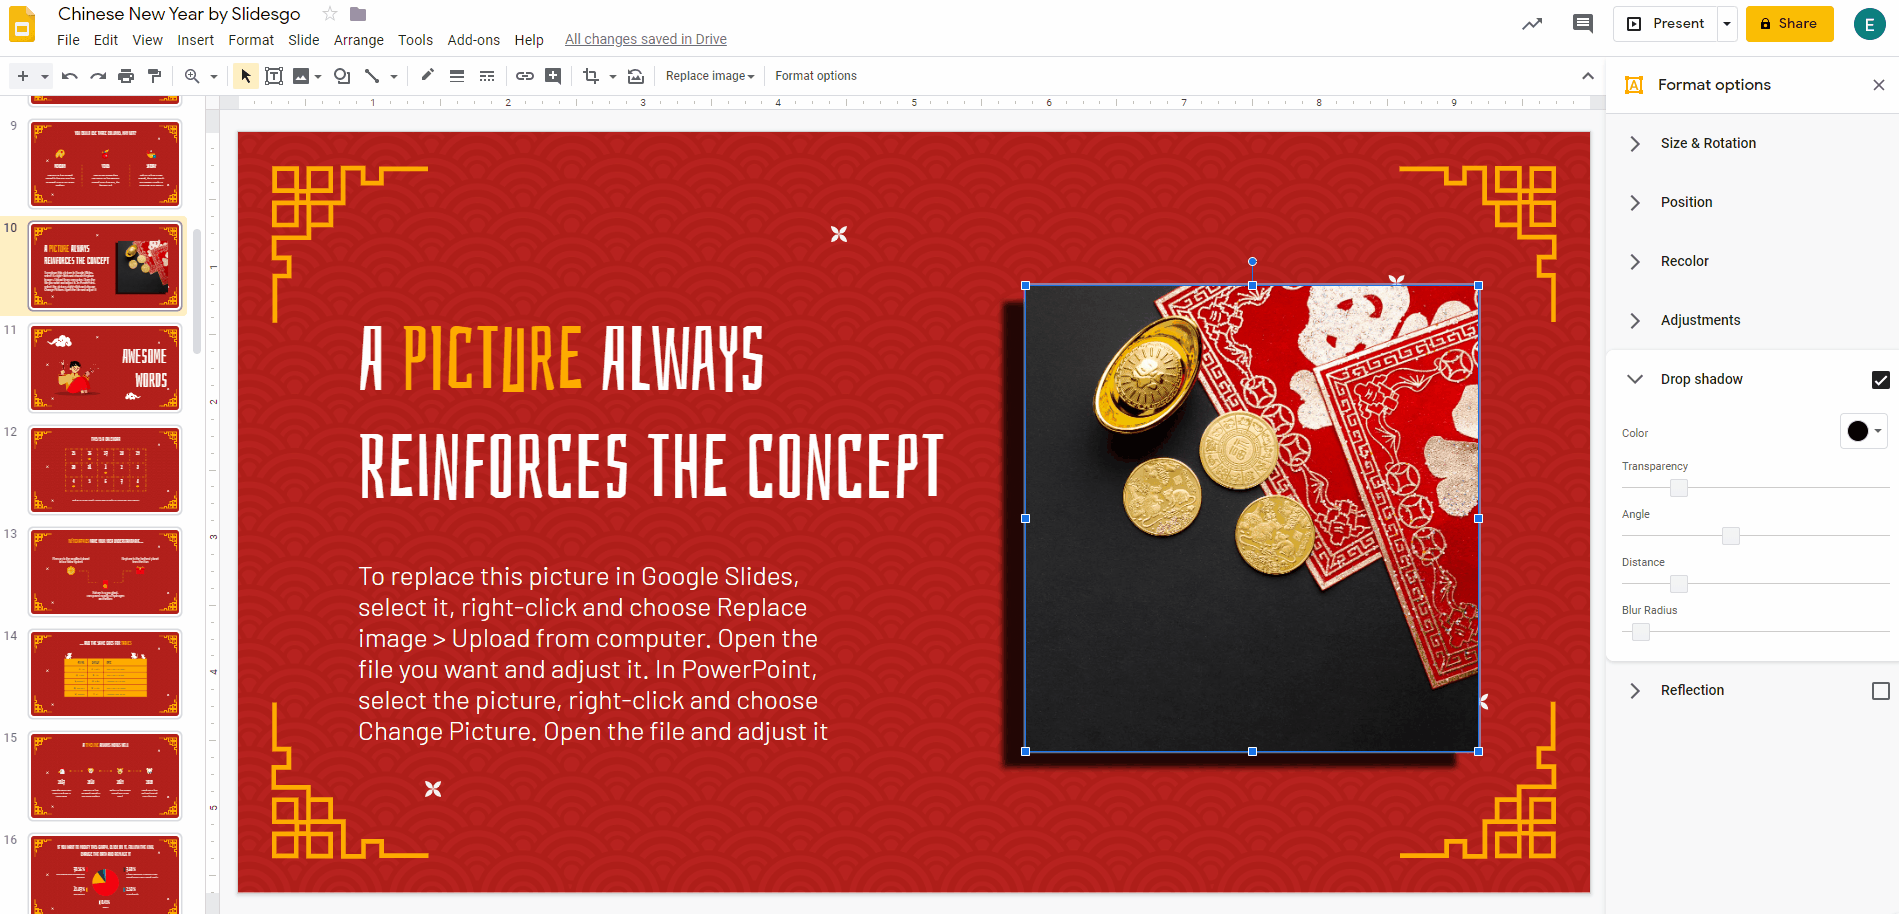Click the Border color pencil icon
The image size is (1899, 914).
[x=427, y=75]
